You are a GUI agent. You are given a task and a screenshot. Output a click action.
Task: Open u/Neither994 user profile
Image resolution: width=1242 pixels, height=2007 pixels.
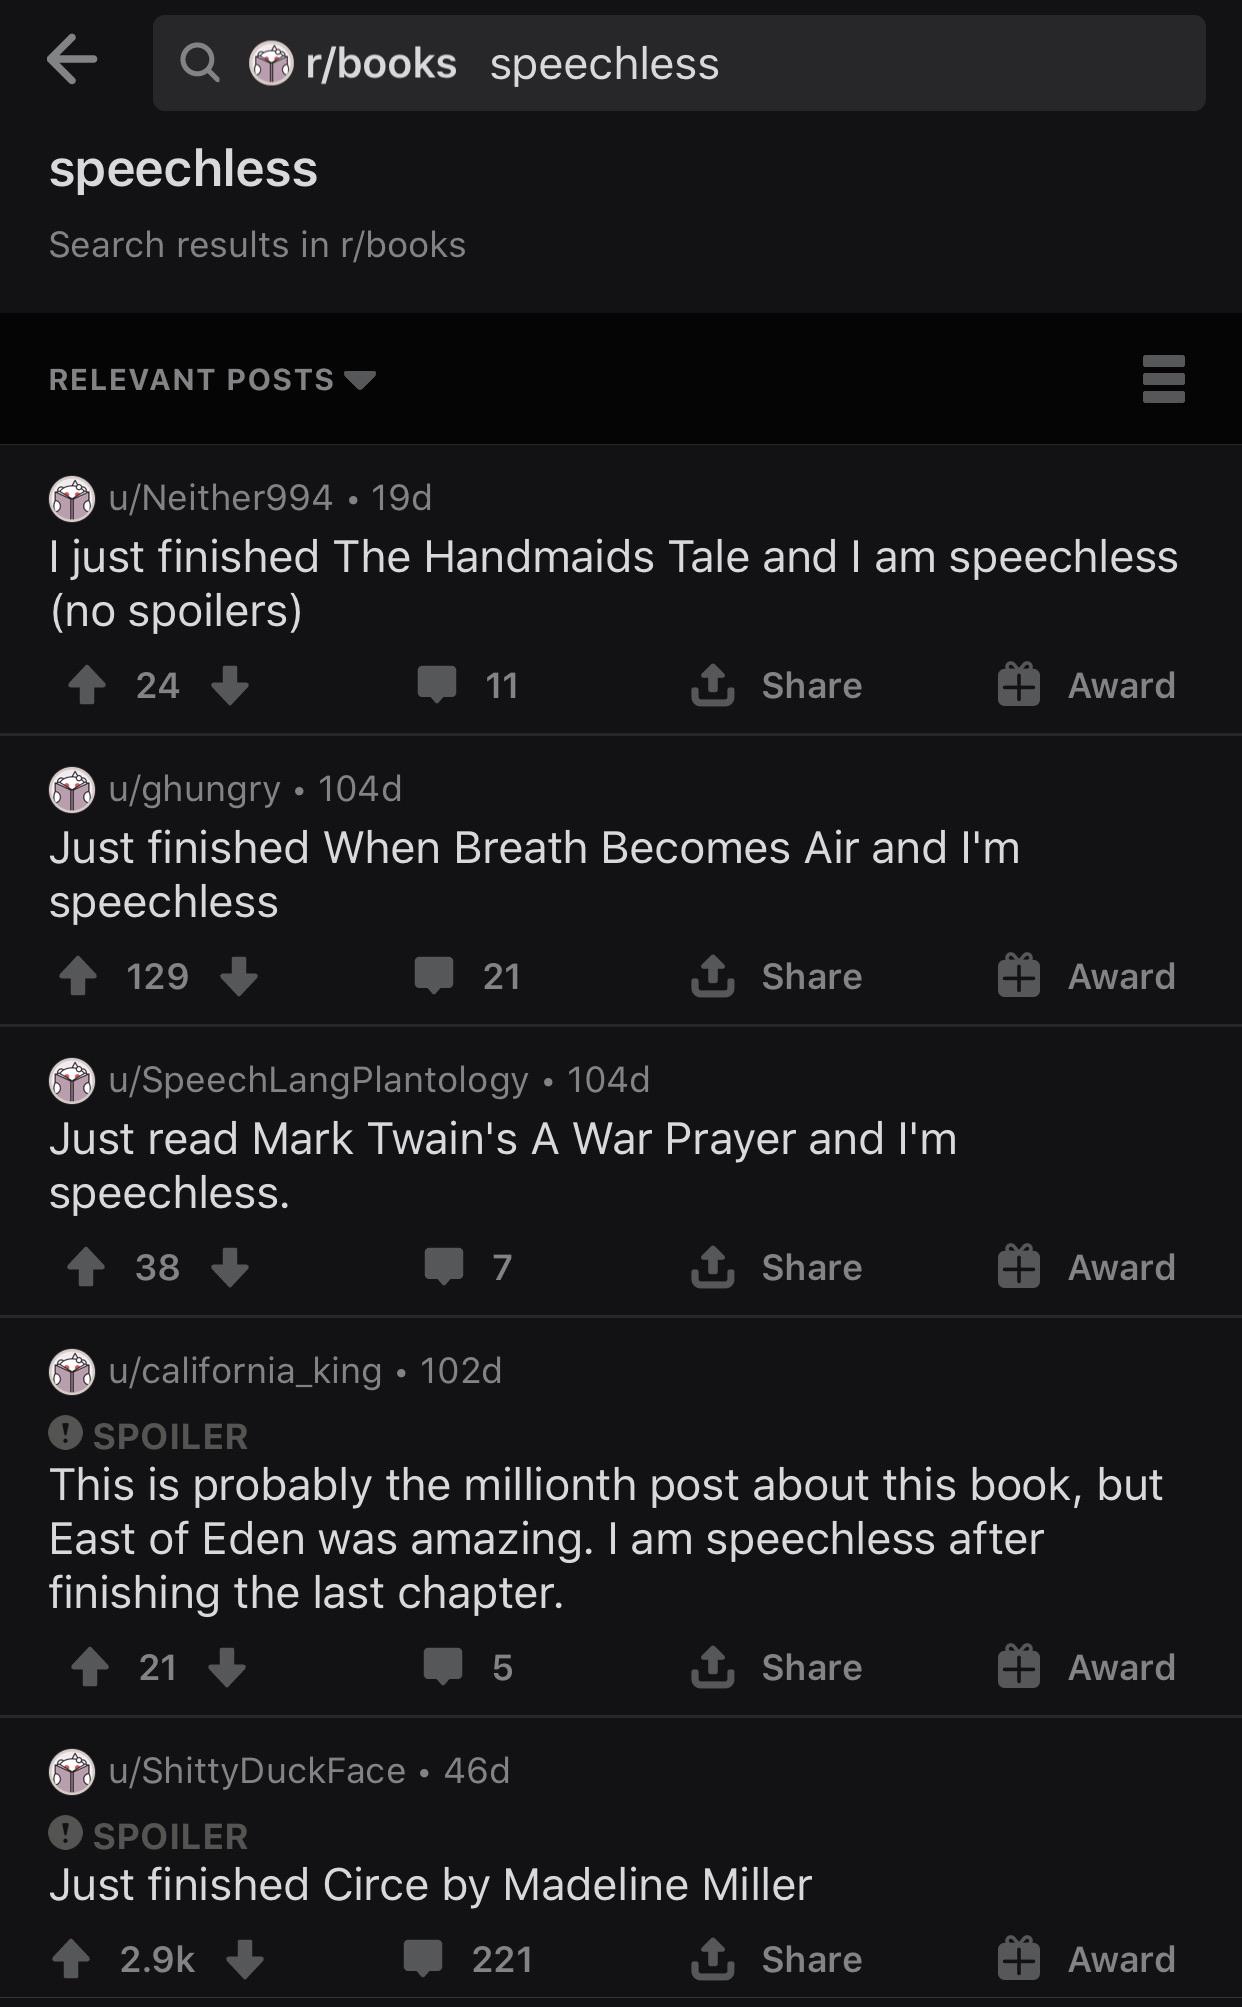pos(220,497)
